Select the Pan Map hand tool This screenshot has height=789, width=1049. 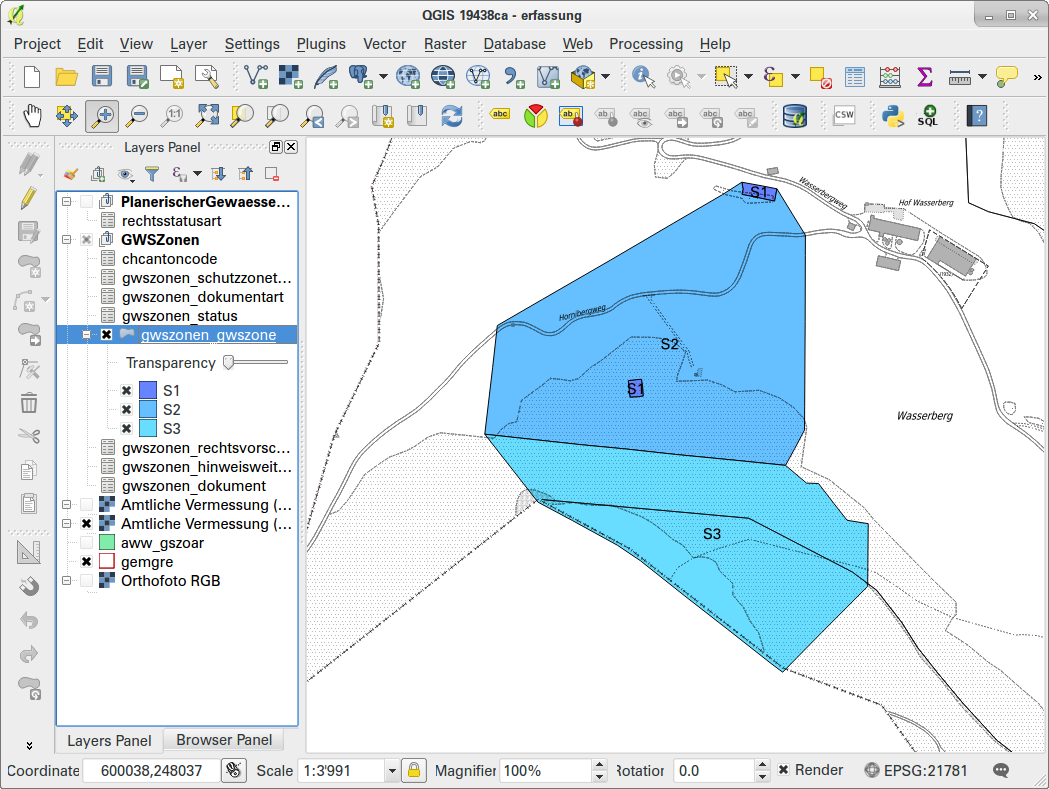[31, 115]
